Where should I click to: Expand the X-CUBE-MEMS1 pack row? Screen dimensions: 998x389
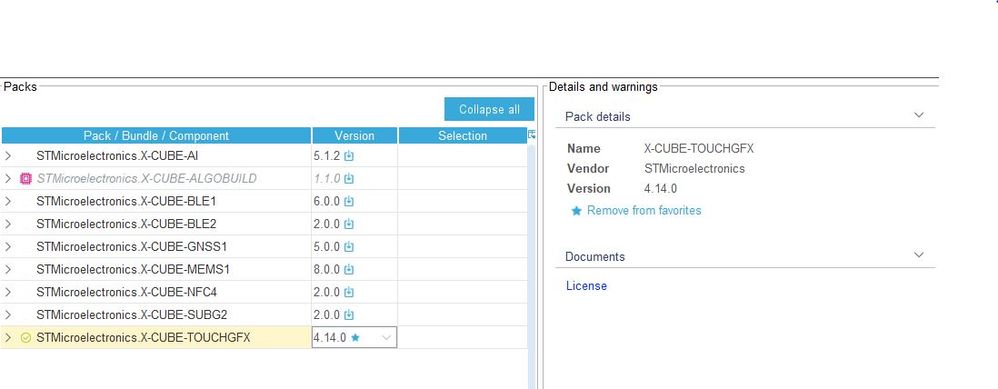8,269
